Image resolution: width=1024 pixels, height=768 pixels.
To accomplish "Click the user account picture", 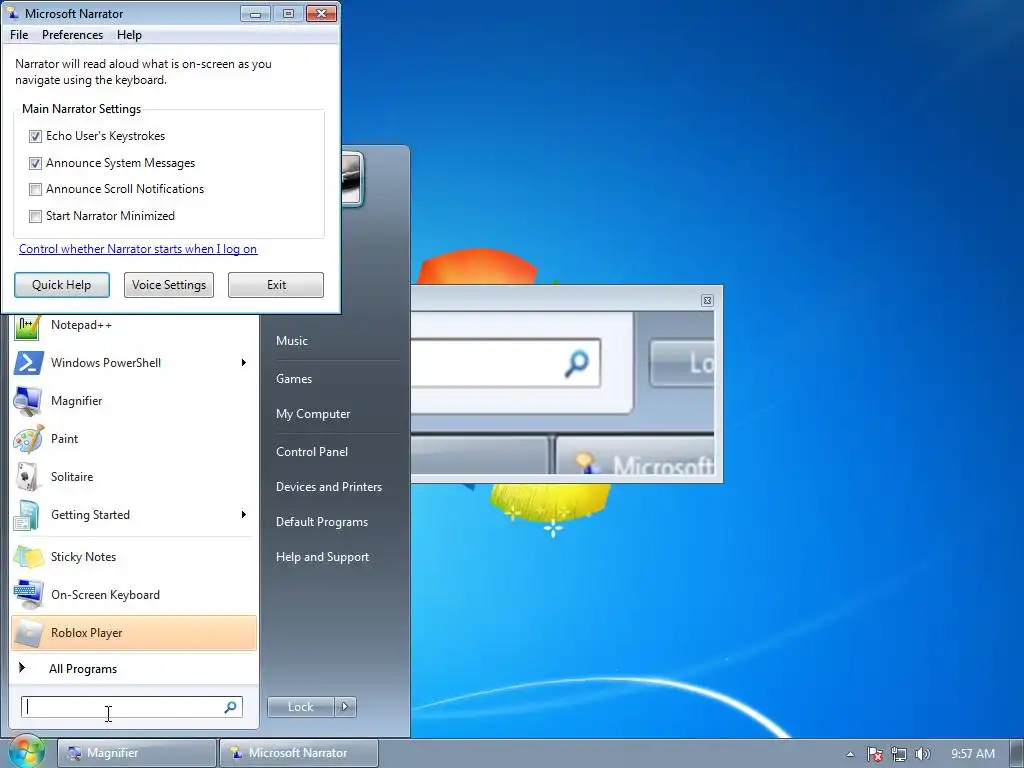I will (351, 180).
